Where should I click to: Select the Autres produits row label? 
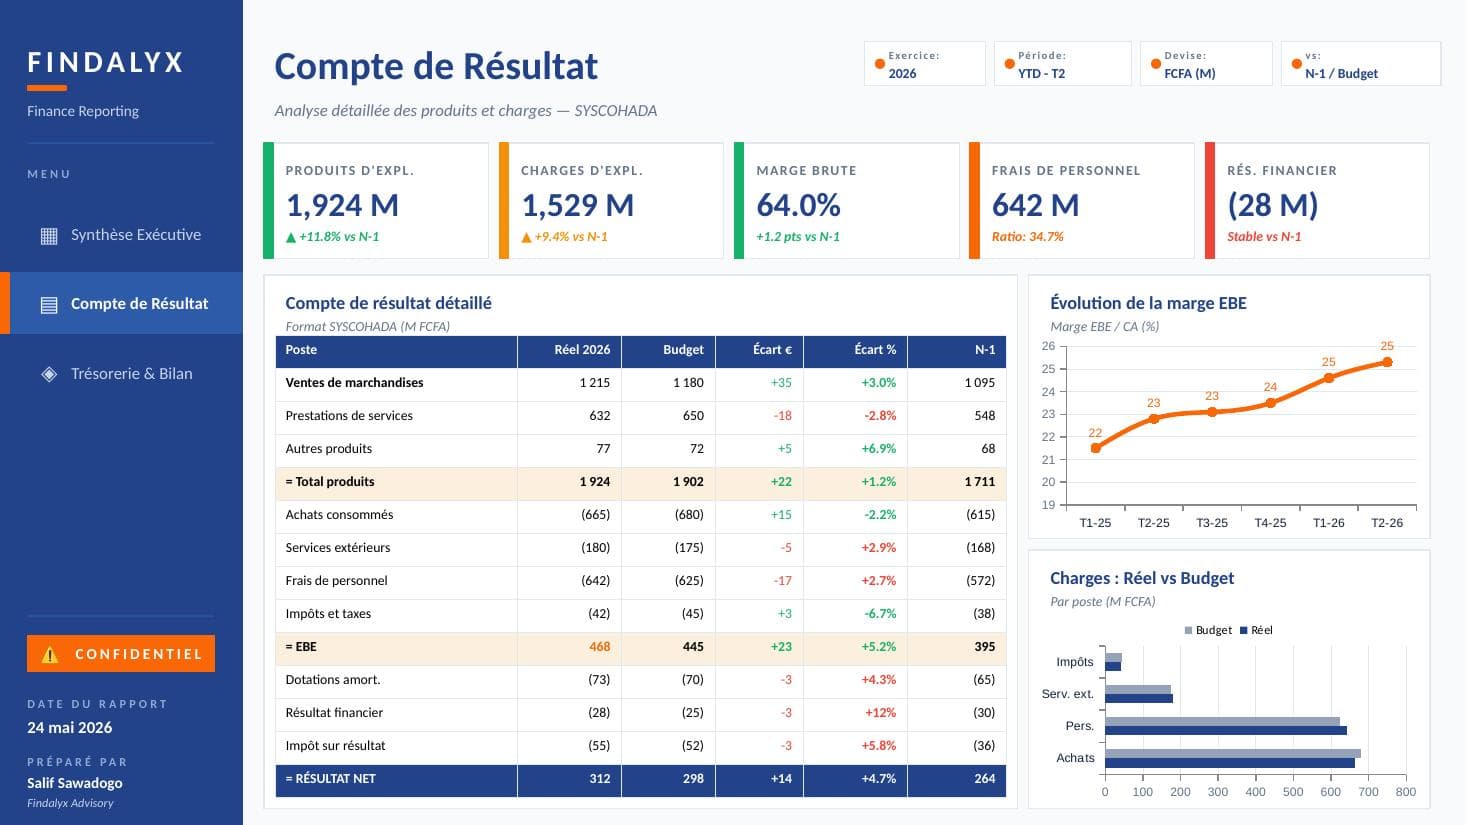(x=328, y=449)
